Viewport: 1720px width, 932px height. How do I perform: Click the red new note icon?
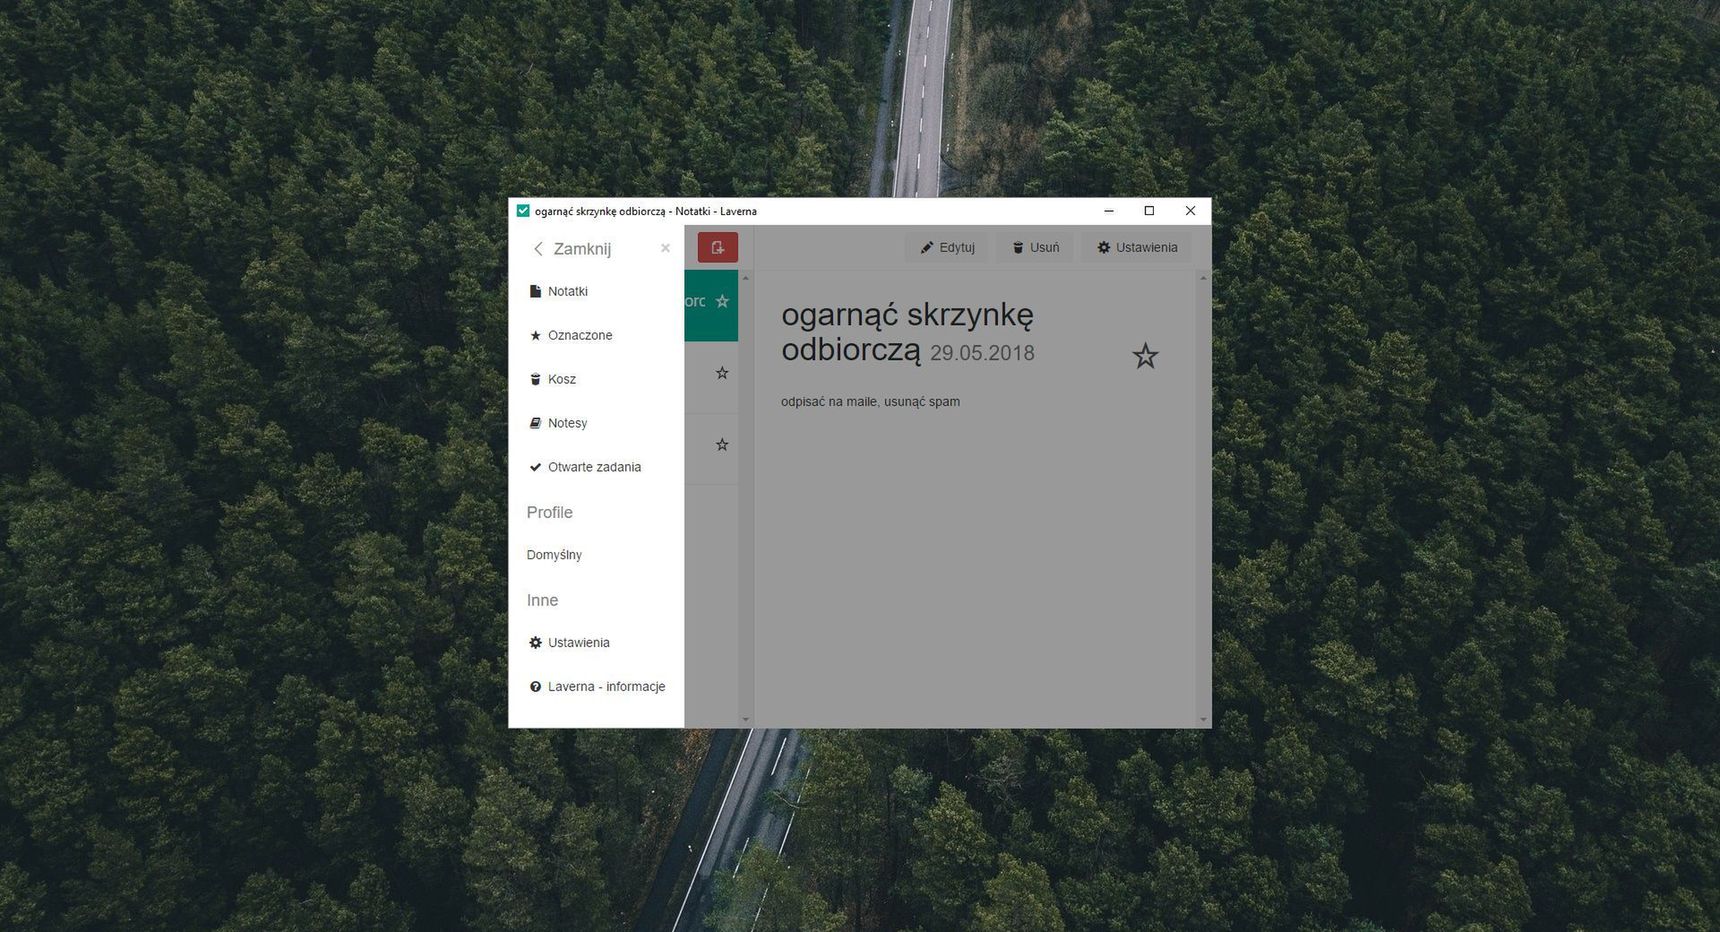pyautogui.click(x=717, y=247)
